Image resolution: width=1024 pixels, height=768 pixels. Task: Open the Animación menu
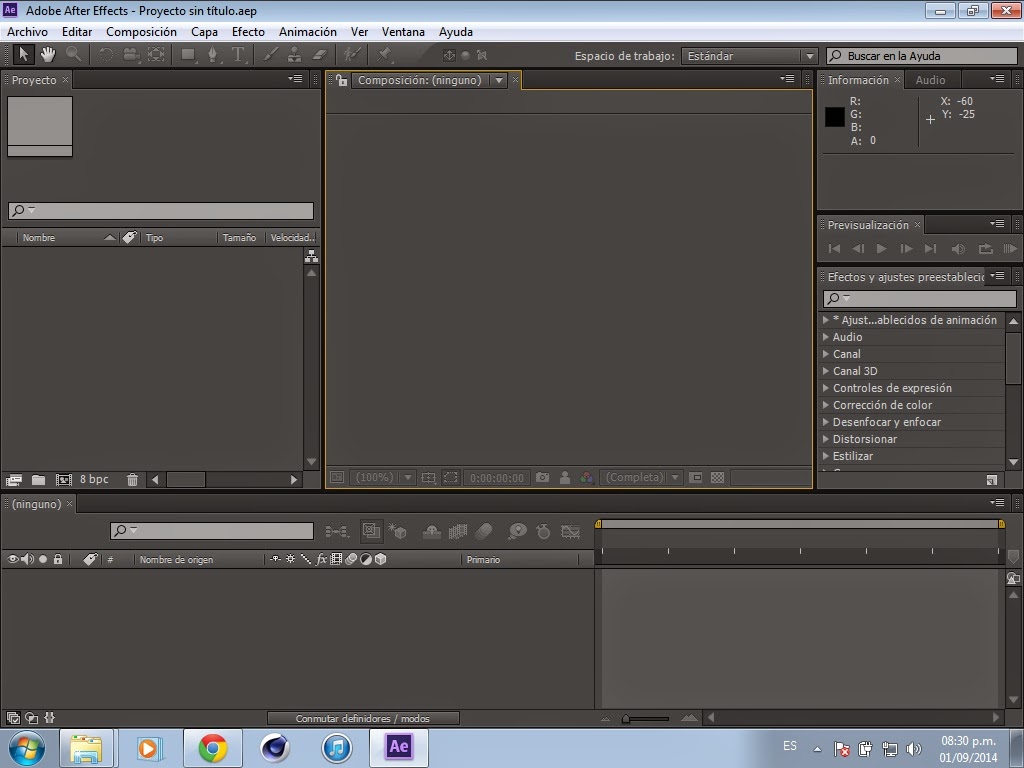click(x=308, y=31)
